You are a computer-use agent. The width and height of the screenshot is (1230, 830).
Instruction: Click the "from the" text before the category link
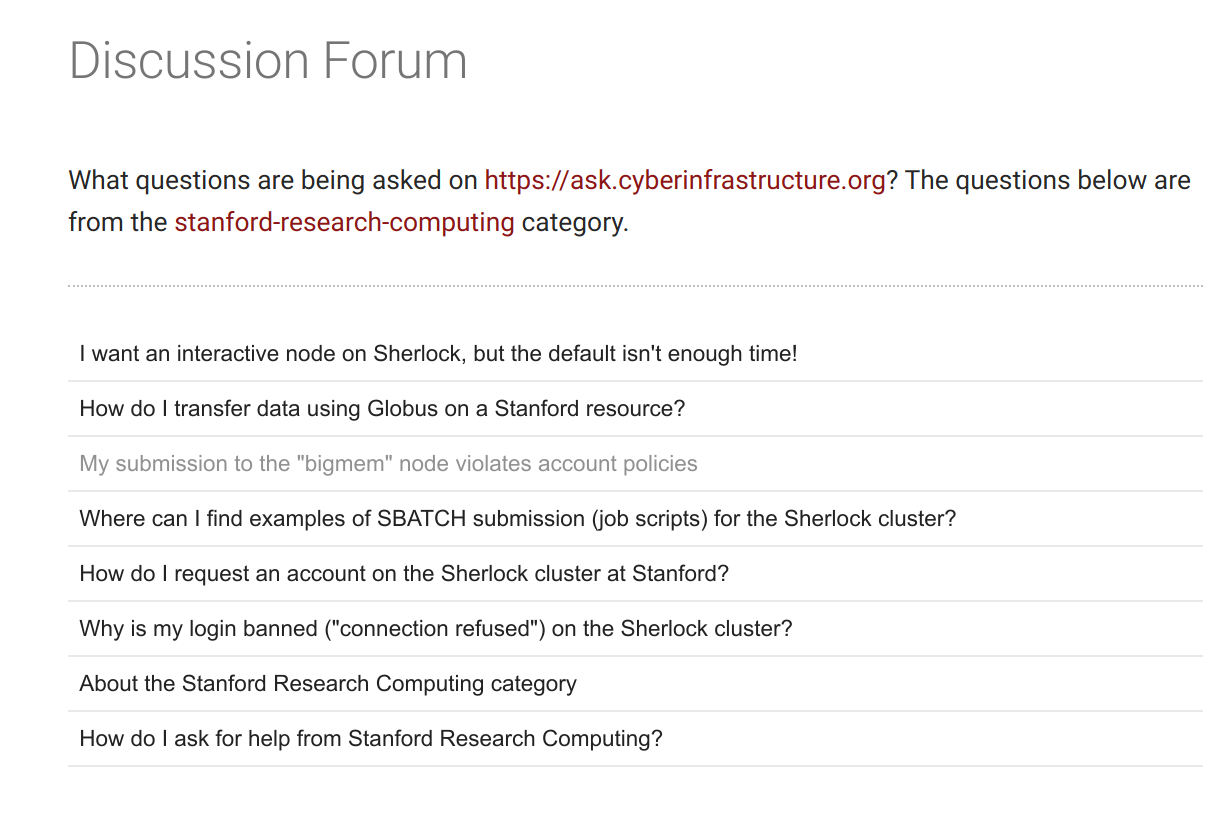click(117, 222)
